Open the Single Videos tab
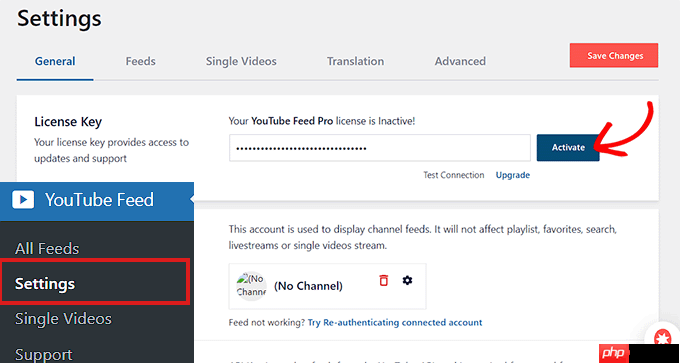The height and width of the screenshot is (363, 680). [x=241, y=61]
